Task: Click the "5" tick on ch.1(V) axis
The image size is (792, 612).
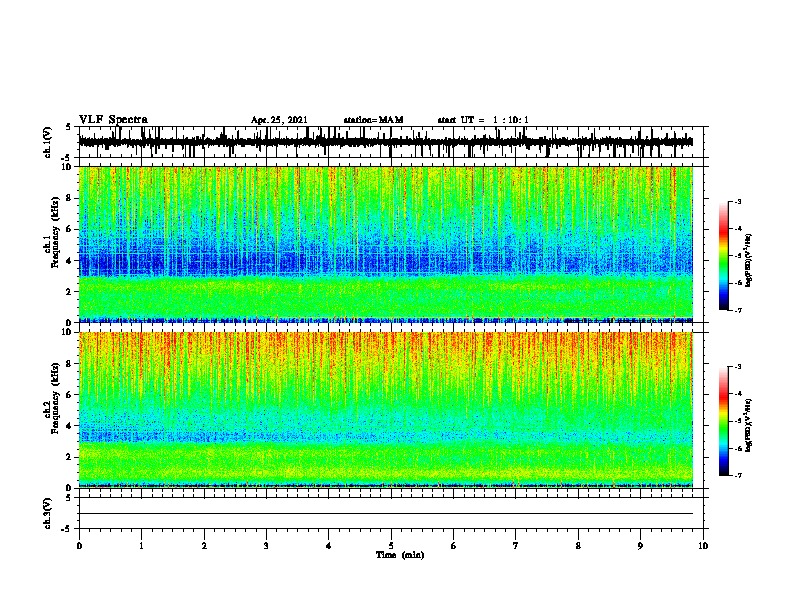Action: [x=68, y=127]
